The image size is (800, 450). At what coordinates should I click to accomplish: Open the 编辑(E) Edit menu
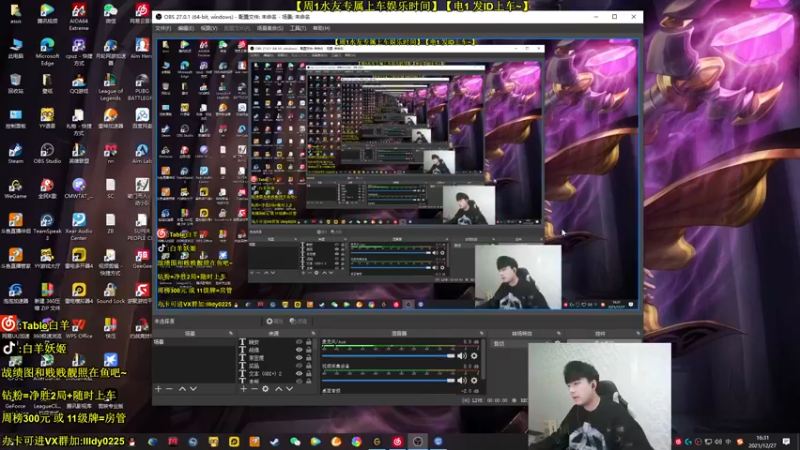pyautogui.click(x=186, y=28)
